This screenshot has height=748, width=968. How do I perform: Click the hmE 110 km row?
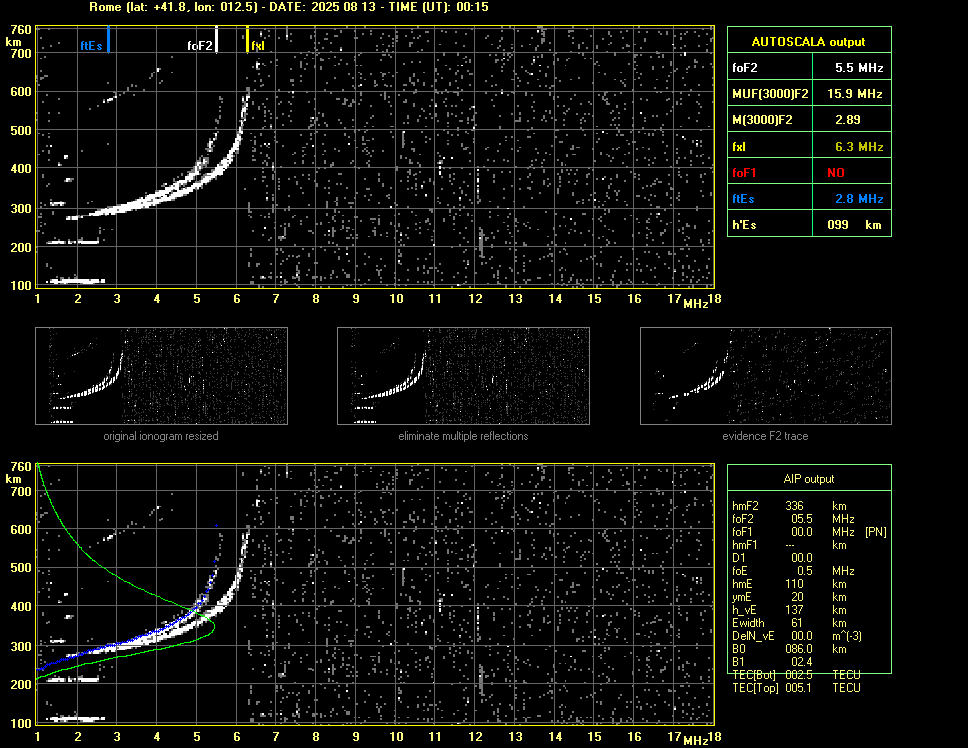click(789, 584)
